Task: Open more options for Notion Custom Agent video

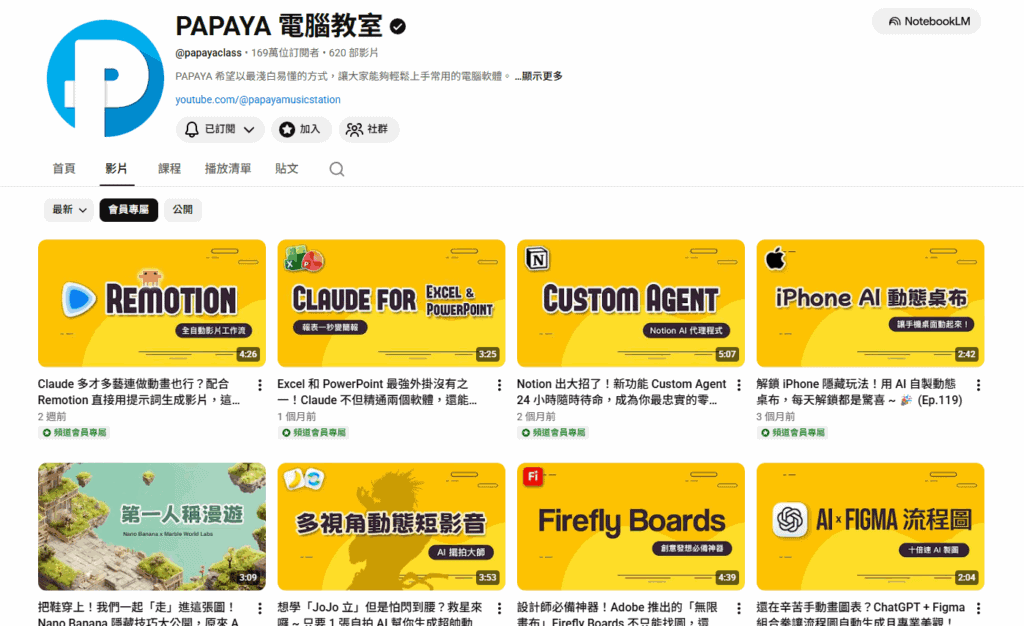Action: click(739, 385)
